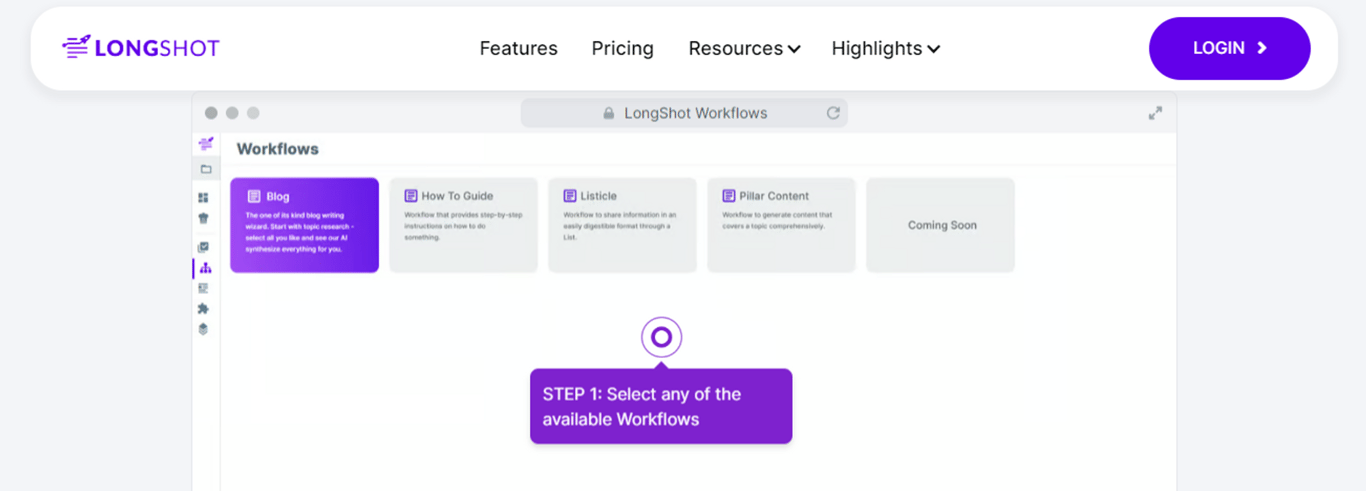Click the puzzle piece integrations icon
The height and width of the screenshot is (491, 1366).
click(x=204, y=308)
